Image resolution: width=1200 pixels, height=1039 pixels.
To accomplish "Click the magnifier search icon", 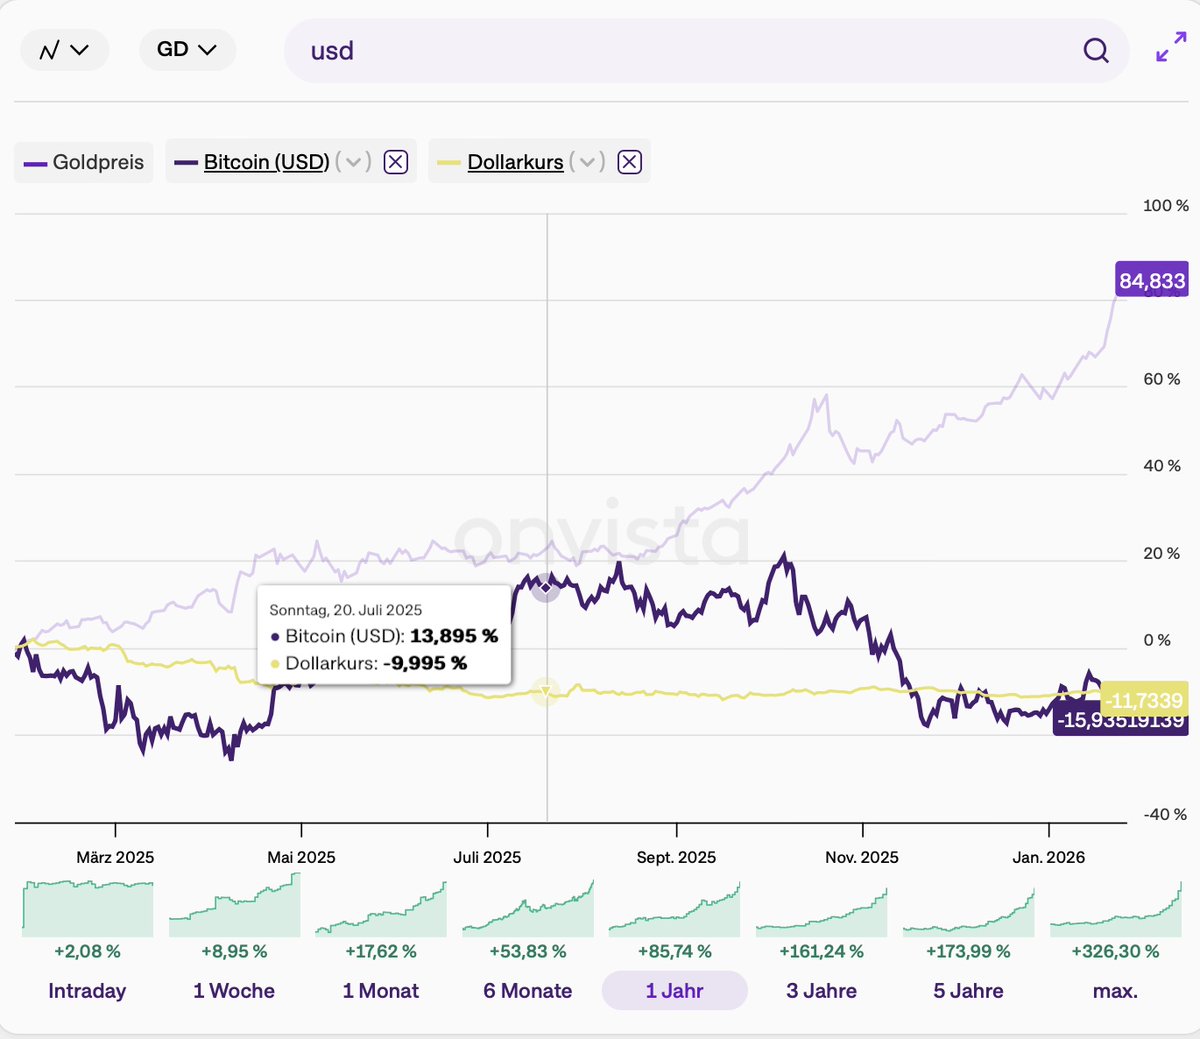I will tap(1095, 49).
